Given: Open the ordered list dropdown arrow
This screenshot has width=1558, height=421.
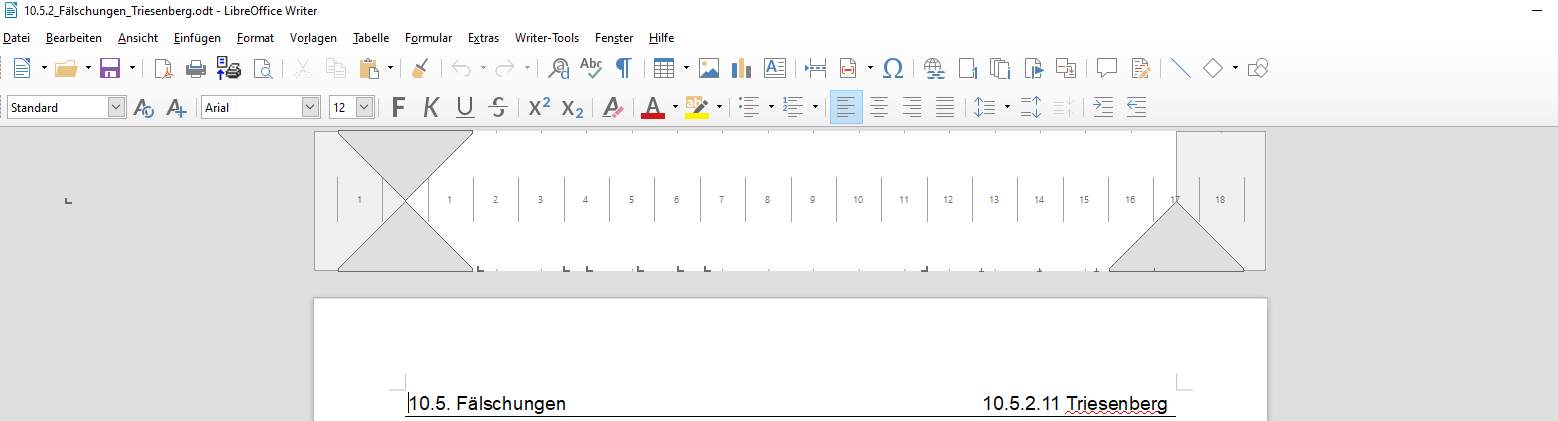Looking at the screenshot, I should tap(815, 107).
